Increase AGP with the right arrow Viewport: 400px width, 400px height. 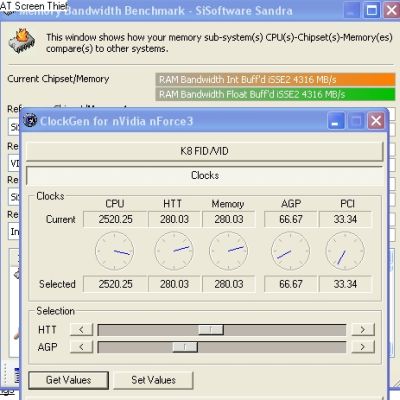pos(363,347)
